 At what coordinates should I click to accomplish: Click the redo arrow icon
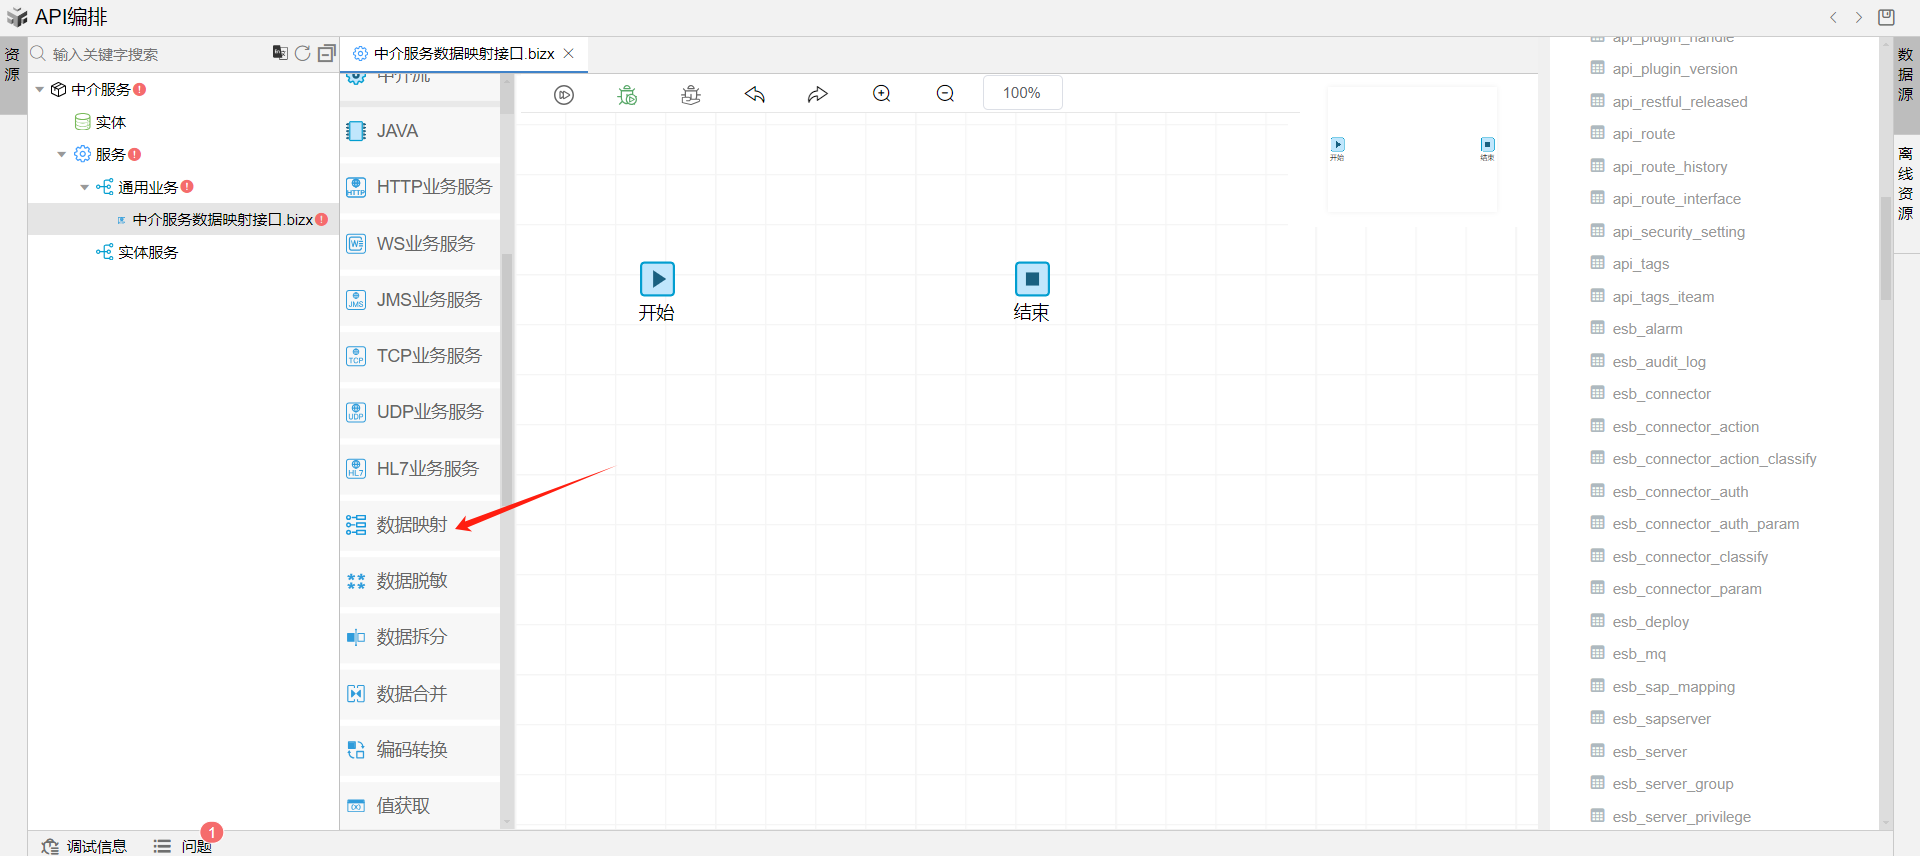pos(818,94)
